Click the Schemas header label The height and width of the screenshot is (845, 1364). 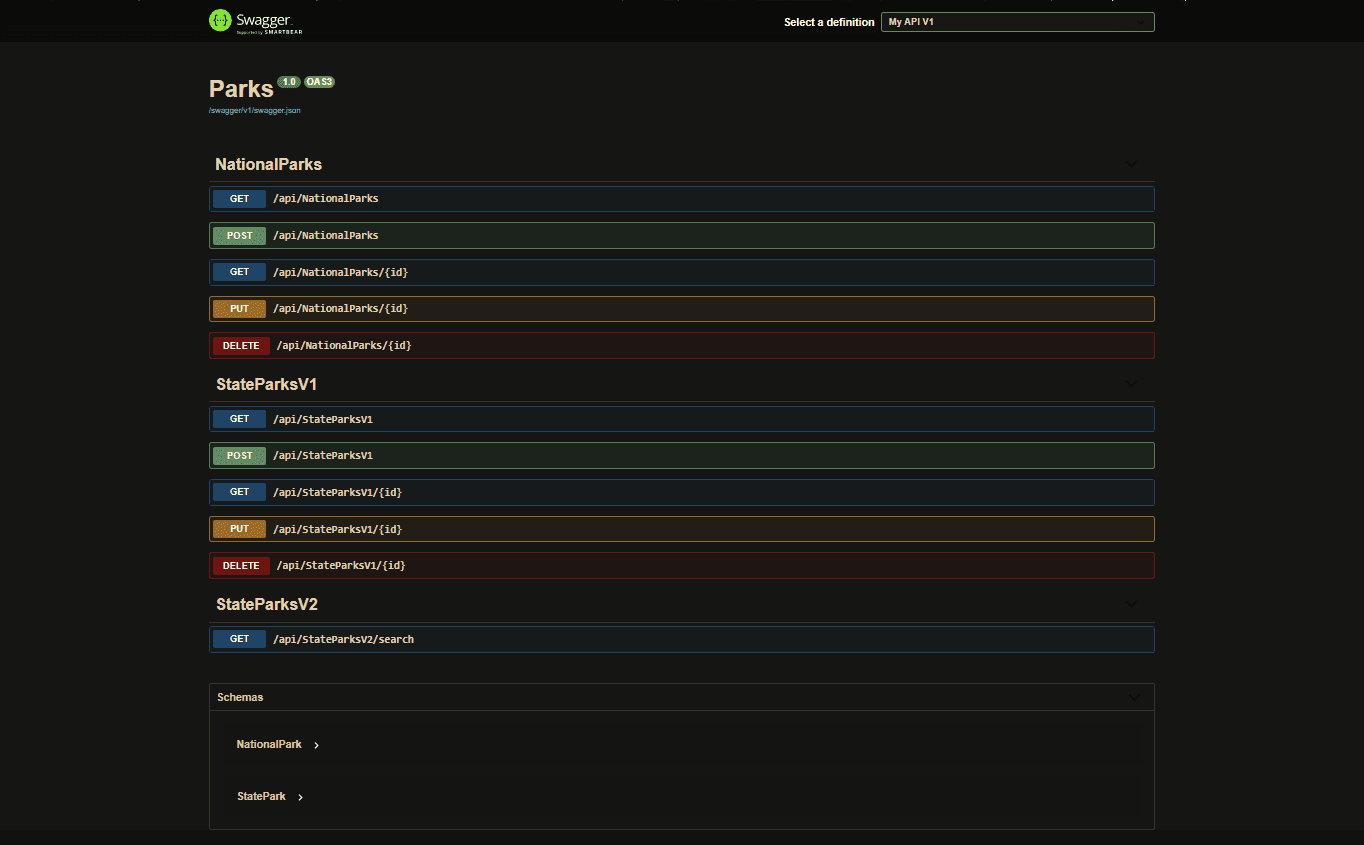[240, 697]
